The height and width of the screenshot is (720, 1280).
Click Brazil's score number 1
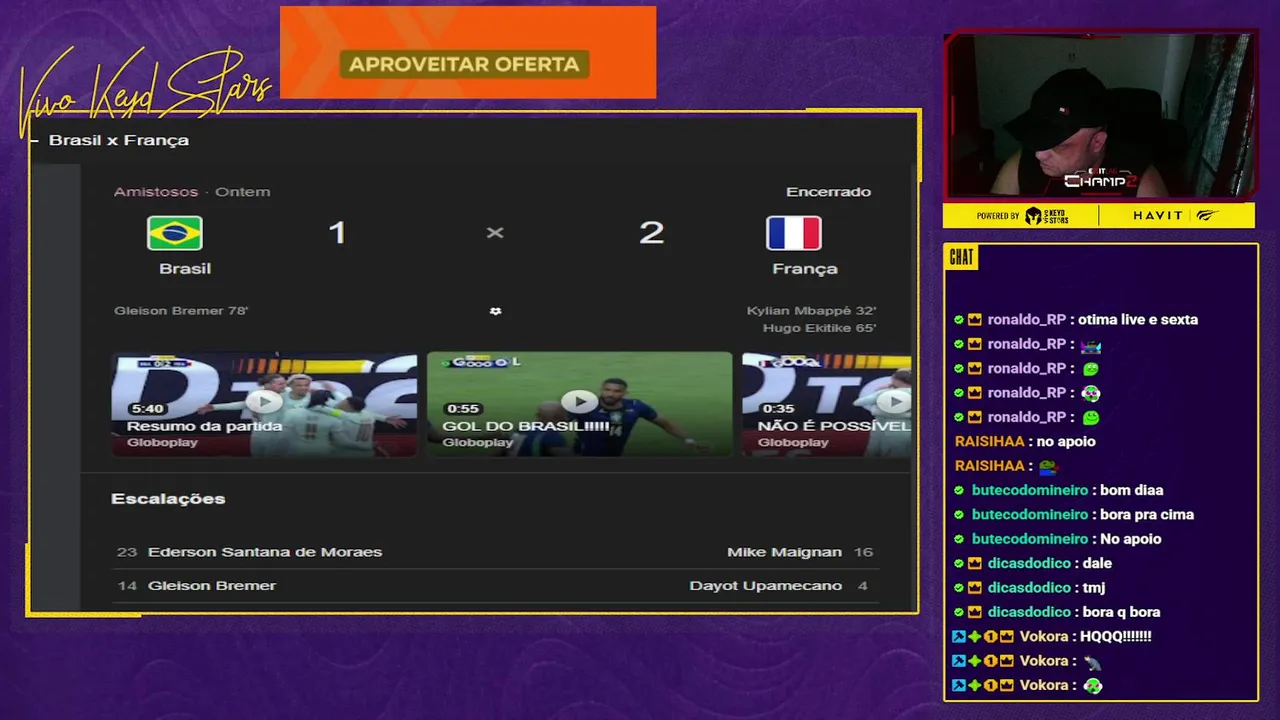click(x=337, y=233)
